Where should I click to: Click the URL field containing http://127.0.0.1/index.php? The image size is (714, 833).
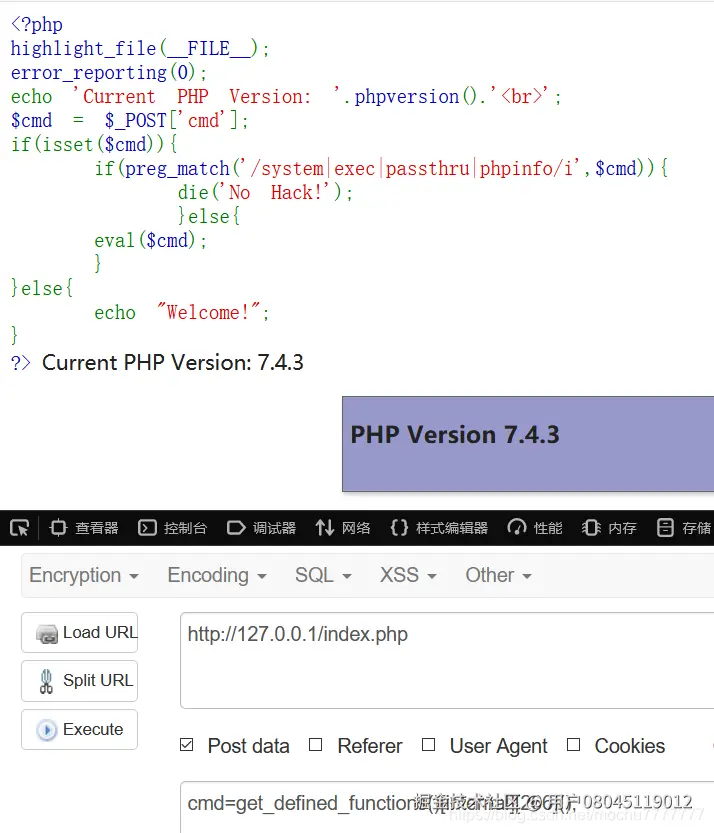pos(447,660)
